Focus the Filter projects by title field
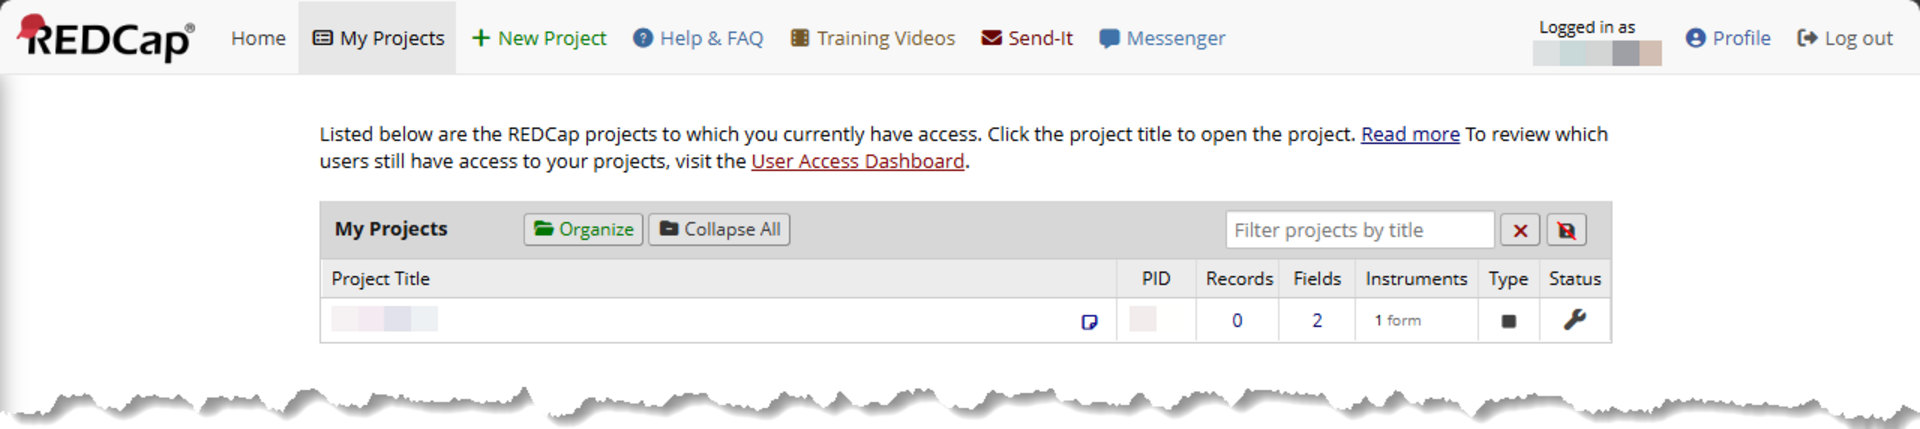The width and height of the screenshot is (1920, 429). point(1360,230)
